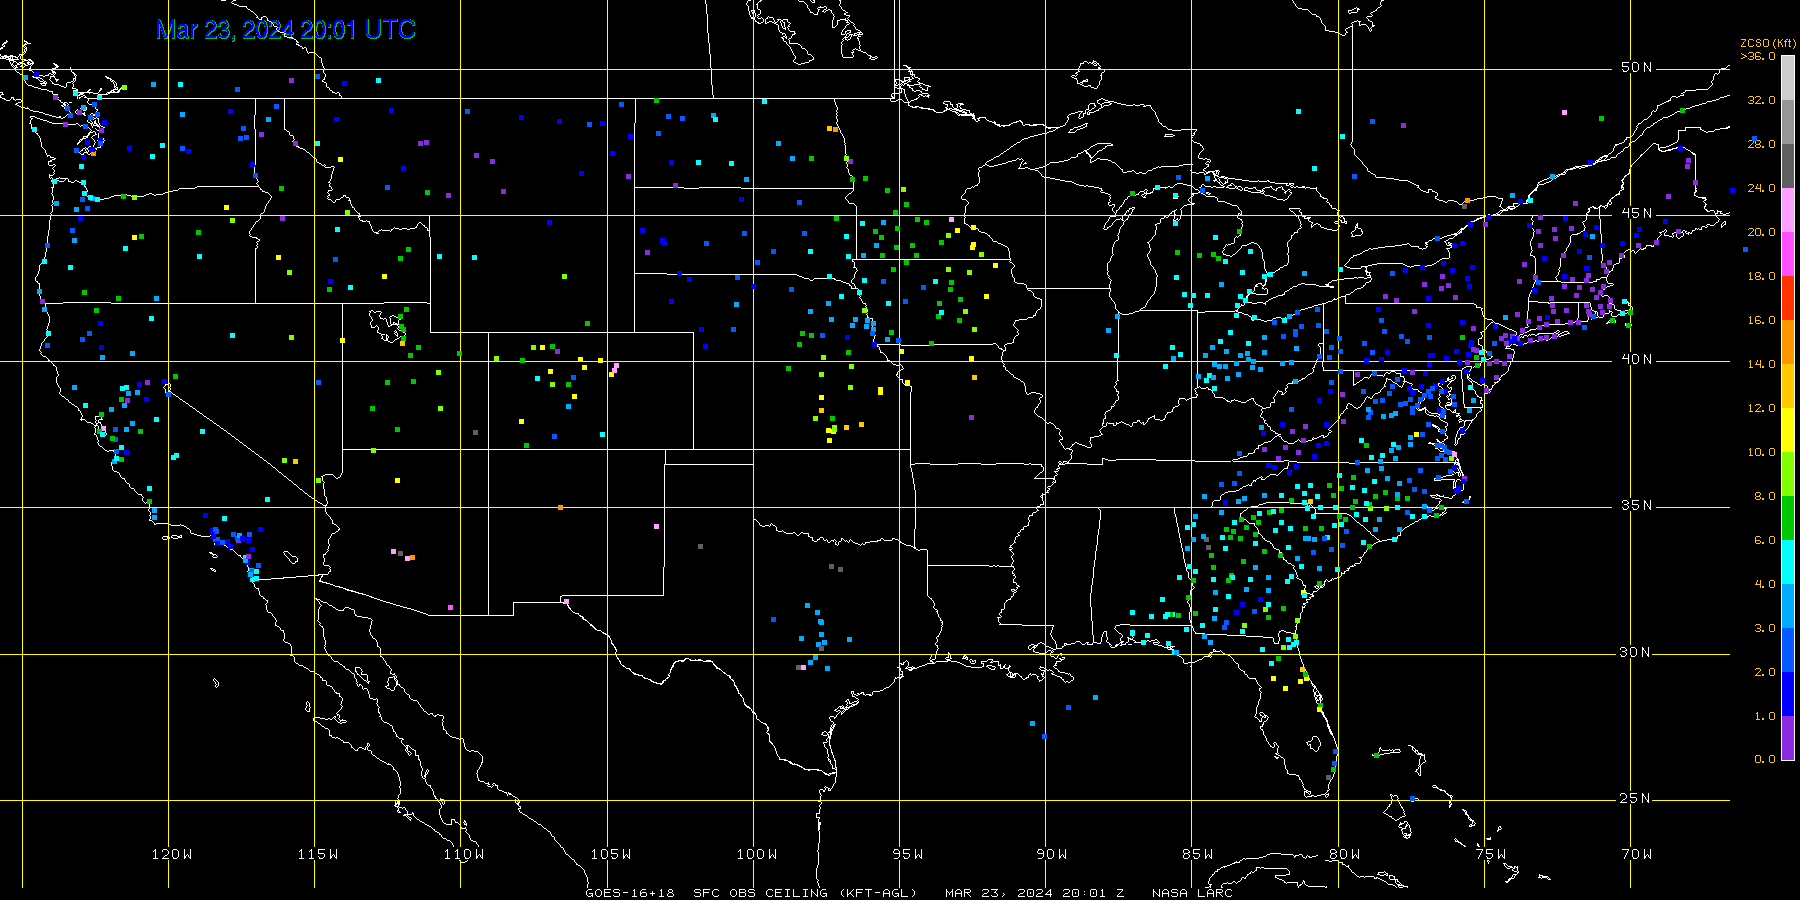This screenshot has height=900, width=1800.
Task: Select the cyan 4–6 kft color band
Action: tap(1788, 562)
